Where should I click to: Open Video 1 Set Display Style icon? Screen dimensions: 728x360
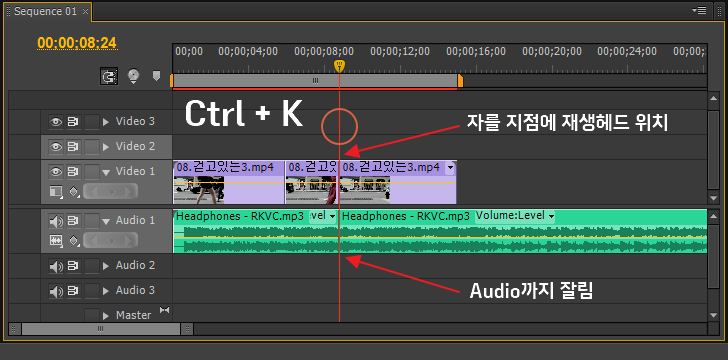click(56, 191)
